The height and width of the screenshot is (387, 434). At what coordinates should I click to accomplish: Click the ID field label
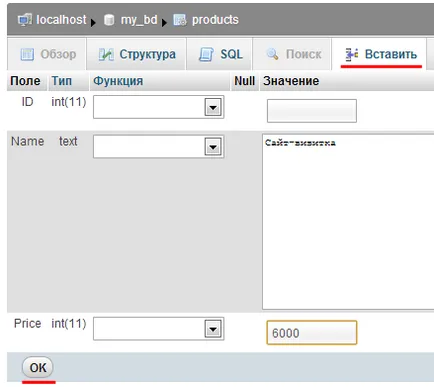coord(27,102)
